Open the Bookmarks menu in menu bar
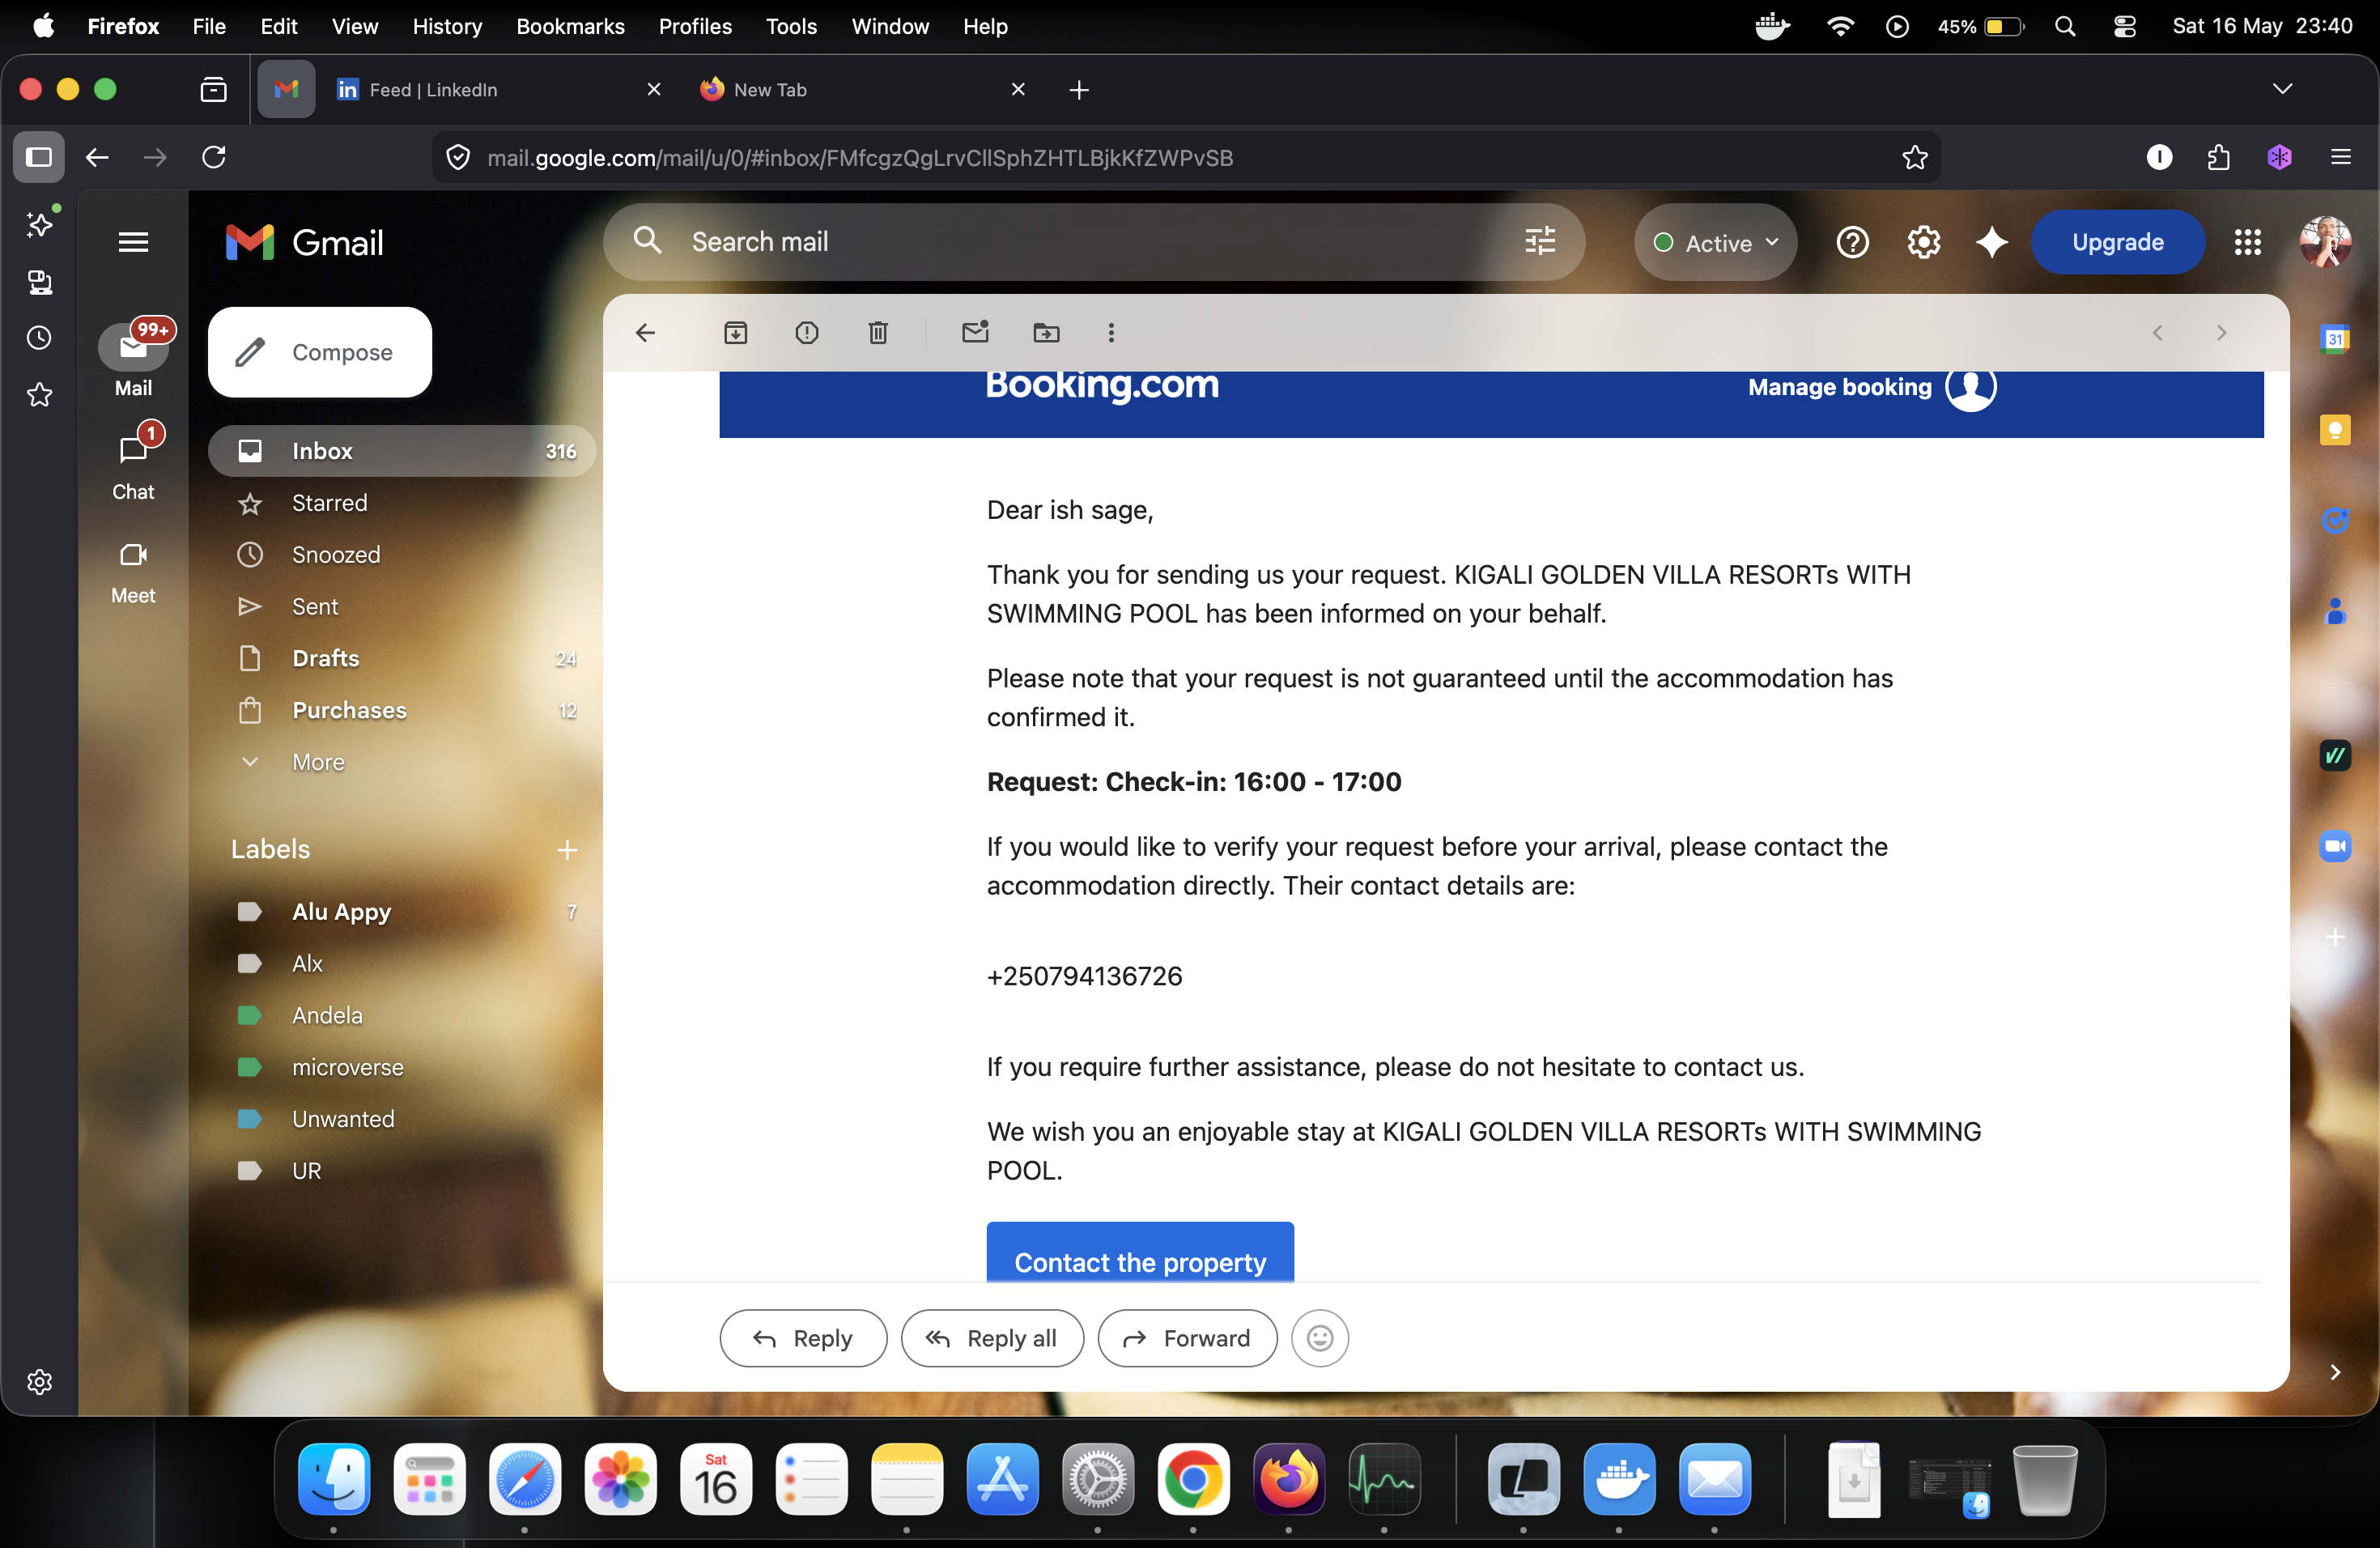The width and height of the screenshot is (2380, 1548). point(570,27)
